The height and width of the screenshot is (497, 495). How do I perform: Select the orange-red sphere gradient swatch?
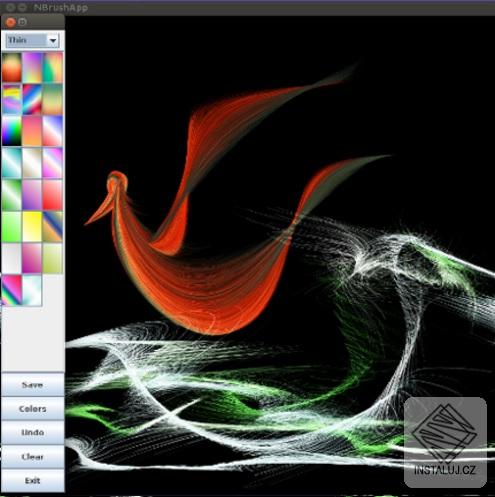click(x=12, y=68)
